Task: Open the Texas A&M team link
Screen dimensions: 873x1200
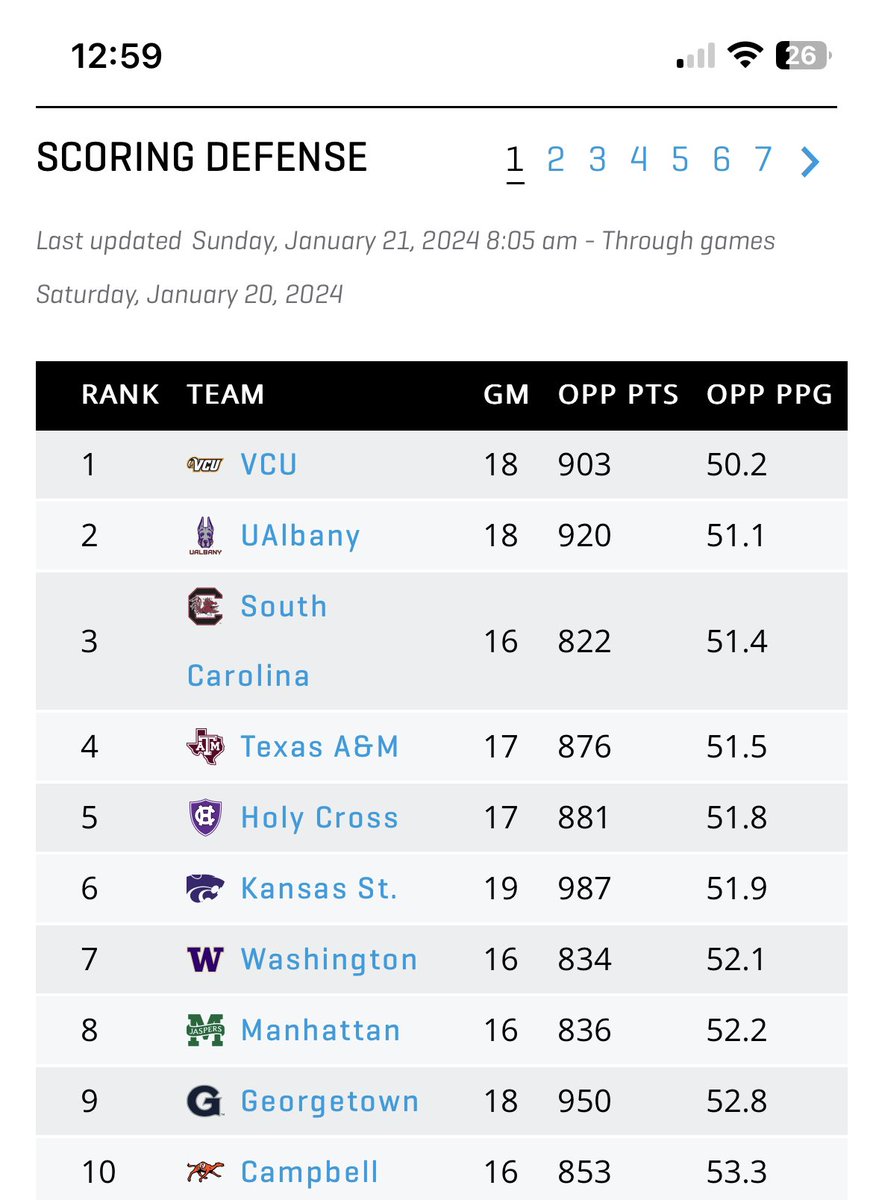Action: click(320, 747)
